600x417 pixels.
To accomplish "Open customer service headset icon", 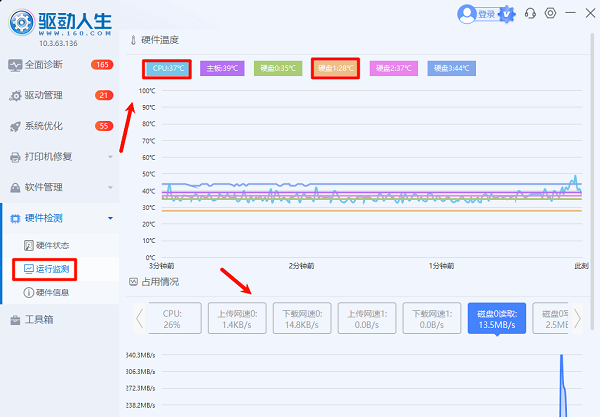I will [x=530, y=13].
